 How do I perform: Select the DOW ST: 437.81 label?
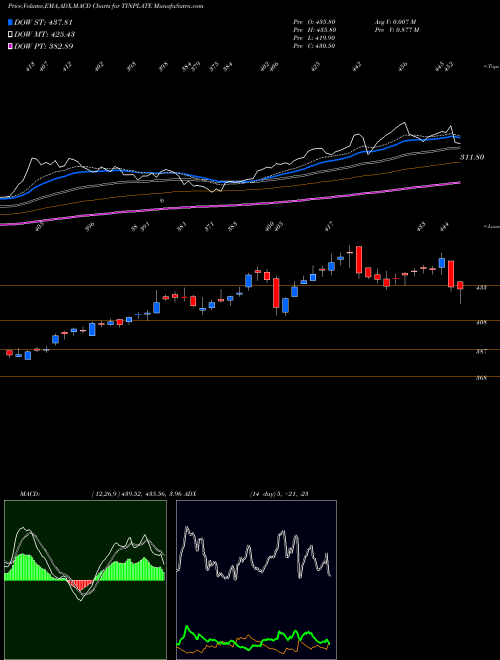click(x=44, y=22)
